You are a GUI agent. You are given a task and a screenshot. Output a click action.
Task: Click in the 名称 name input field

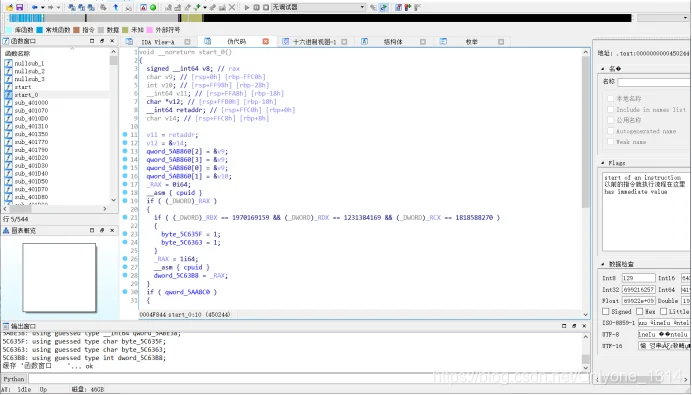pos(654,82)
